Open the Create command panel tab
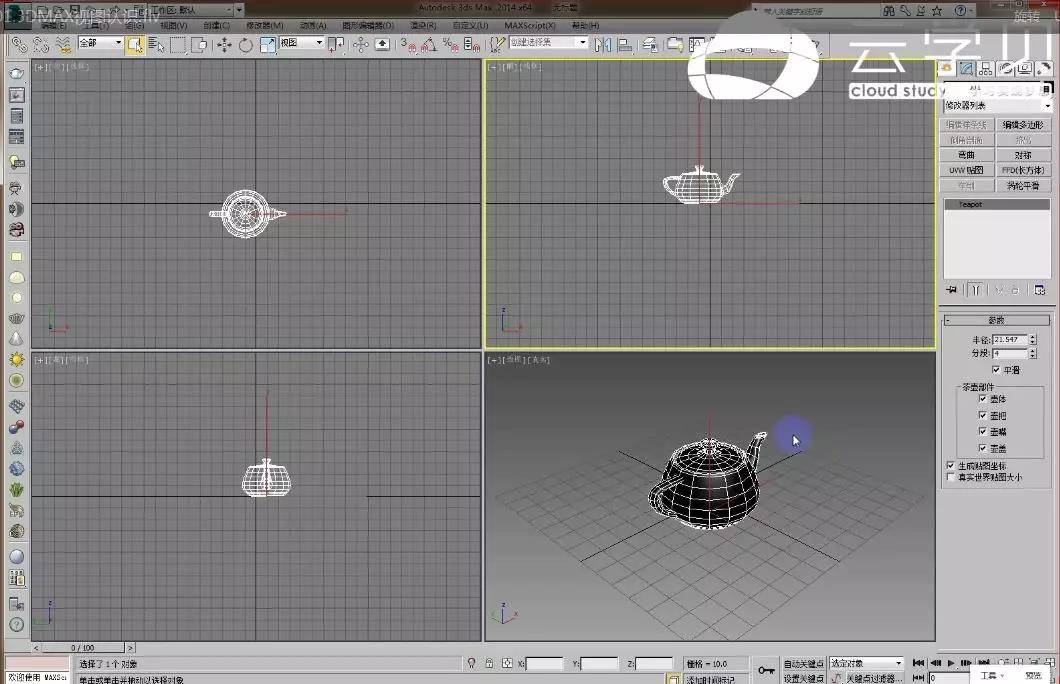1060x684 pixels. [946, 68]
